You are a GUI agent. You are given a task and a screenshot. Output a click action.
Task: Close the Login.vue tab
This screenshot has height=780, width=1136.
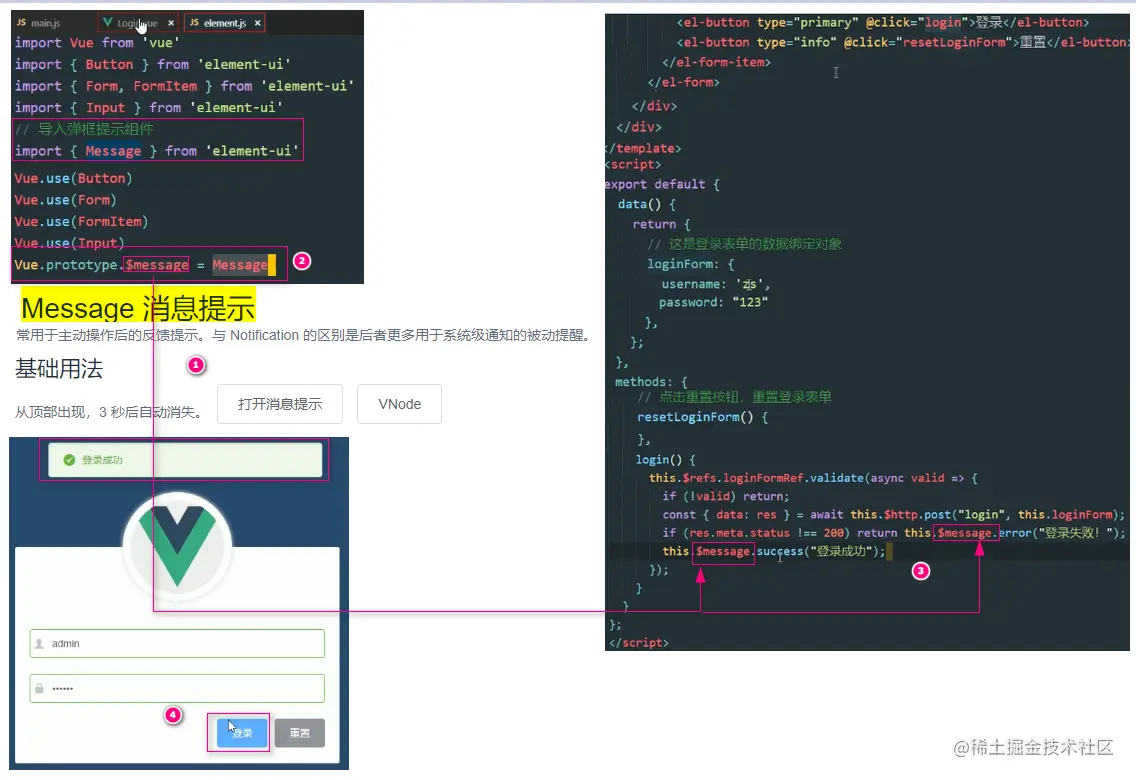[x=171, y=23]
